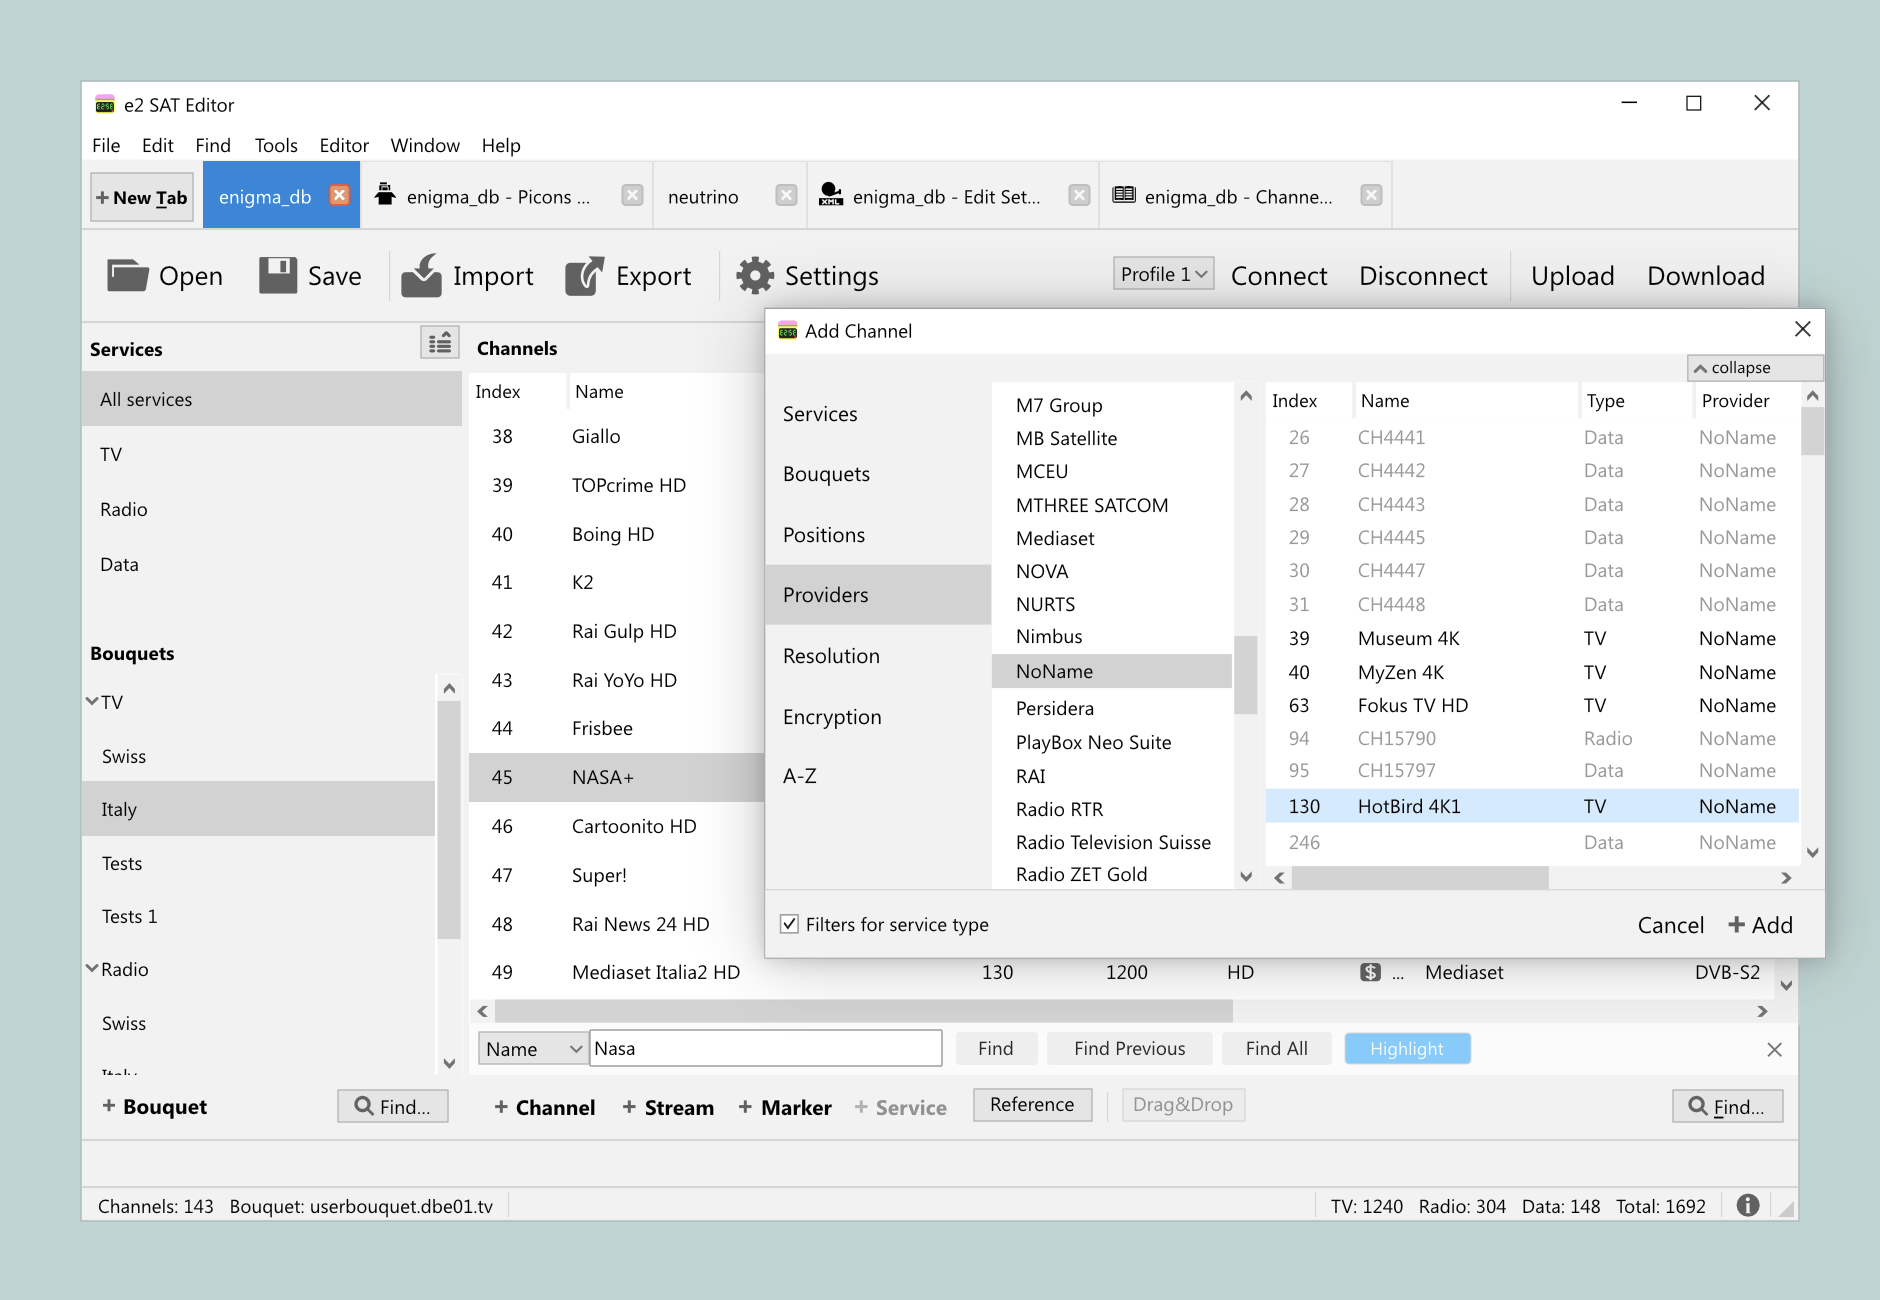Open the Profile 1 dropdown
The height and width of the screenshot is (1300, 1880).
(x=1164, y=274)
